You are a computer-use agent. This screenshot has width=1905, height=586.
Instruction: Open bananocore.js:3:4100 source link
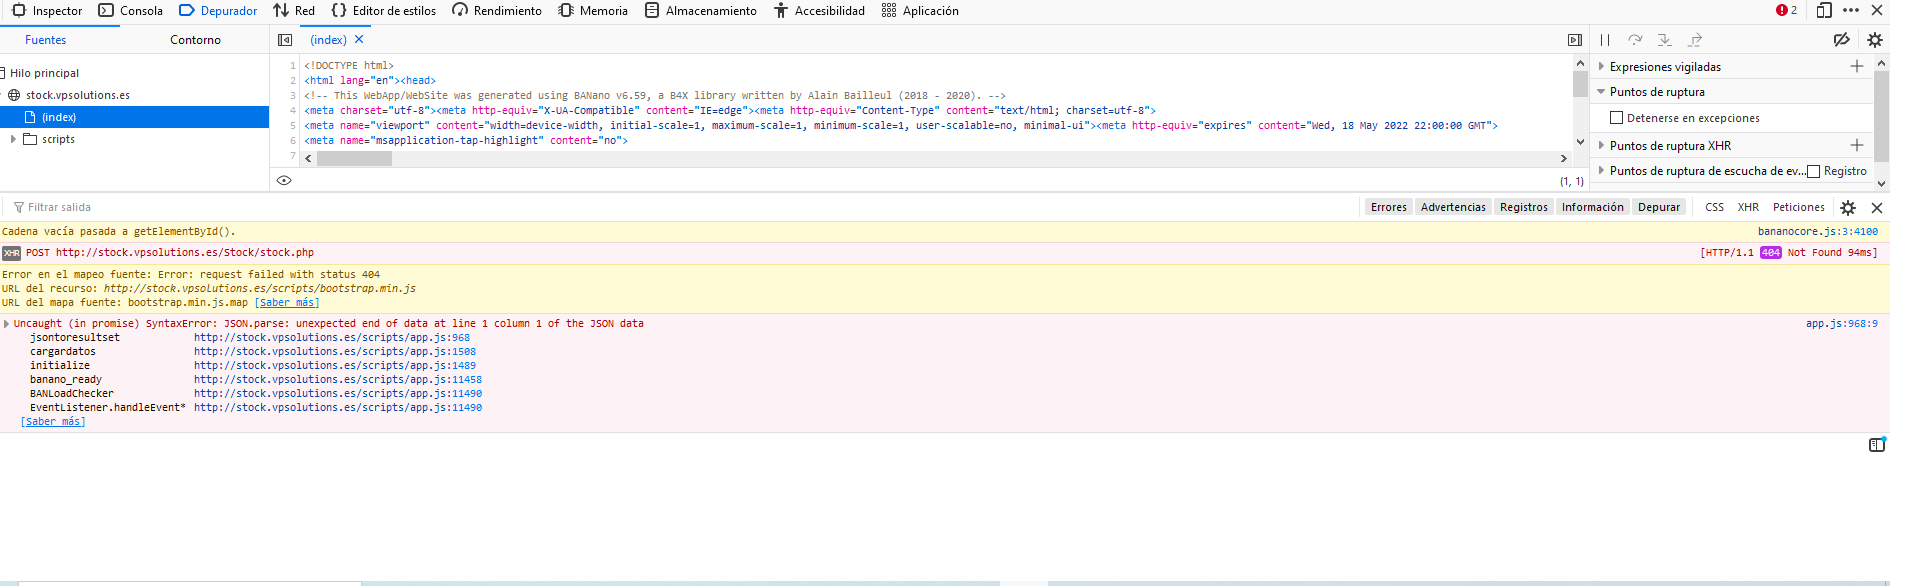[1818, 232]
